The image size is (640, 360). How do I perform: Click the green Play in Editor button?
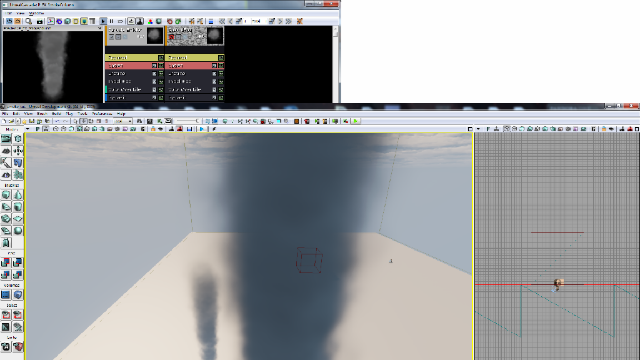coord(356,121)
